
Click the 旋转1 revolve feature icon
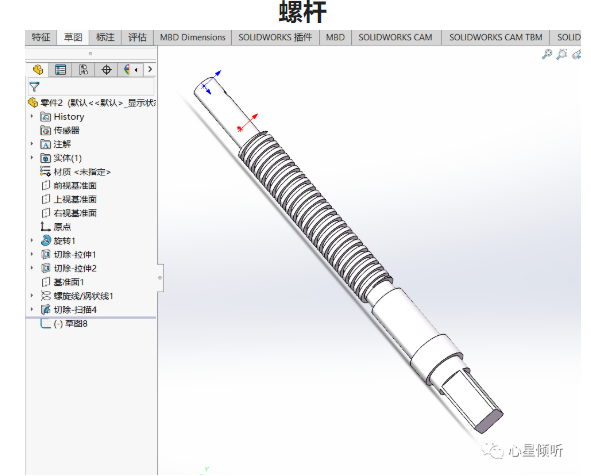[x=45, y=240]
